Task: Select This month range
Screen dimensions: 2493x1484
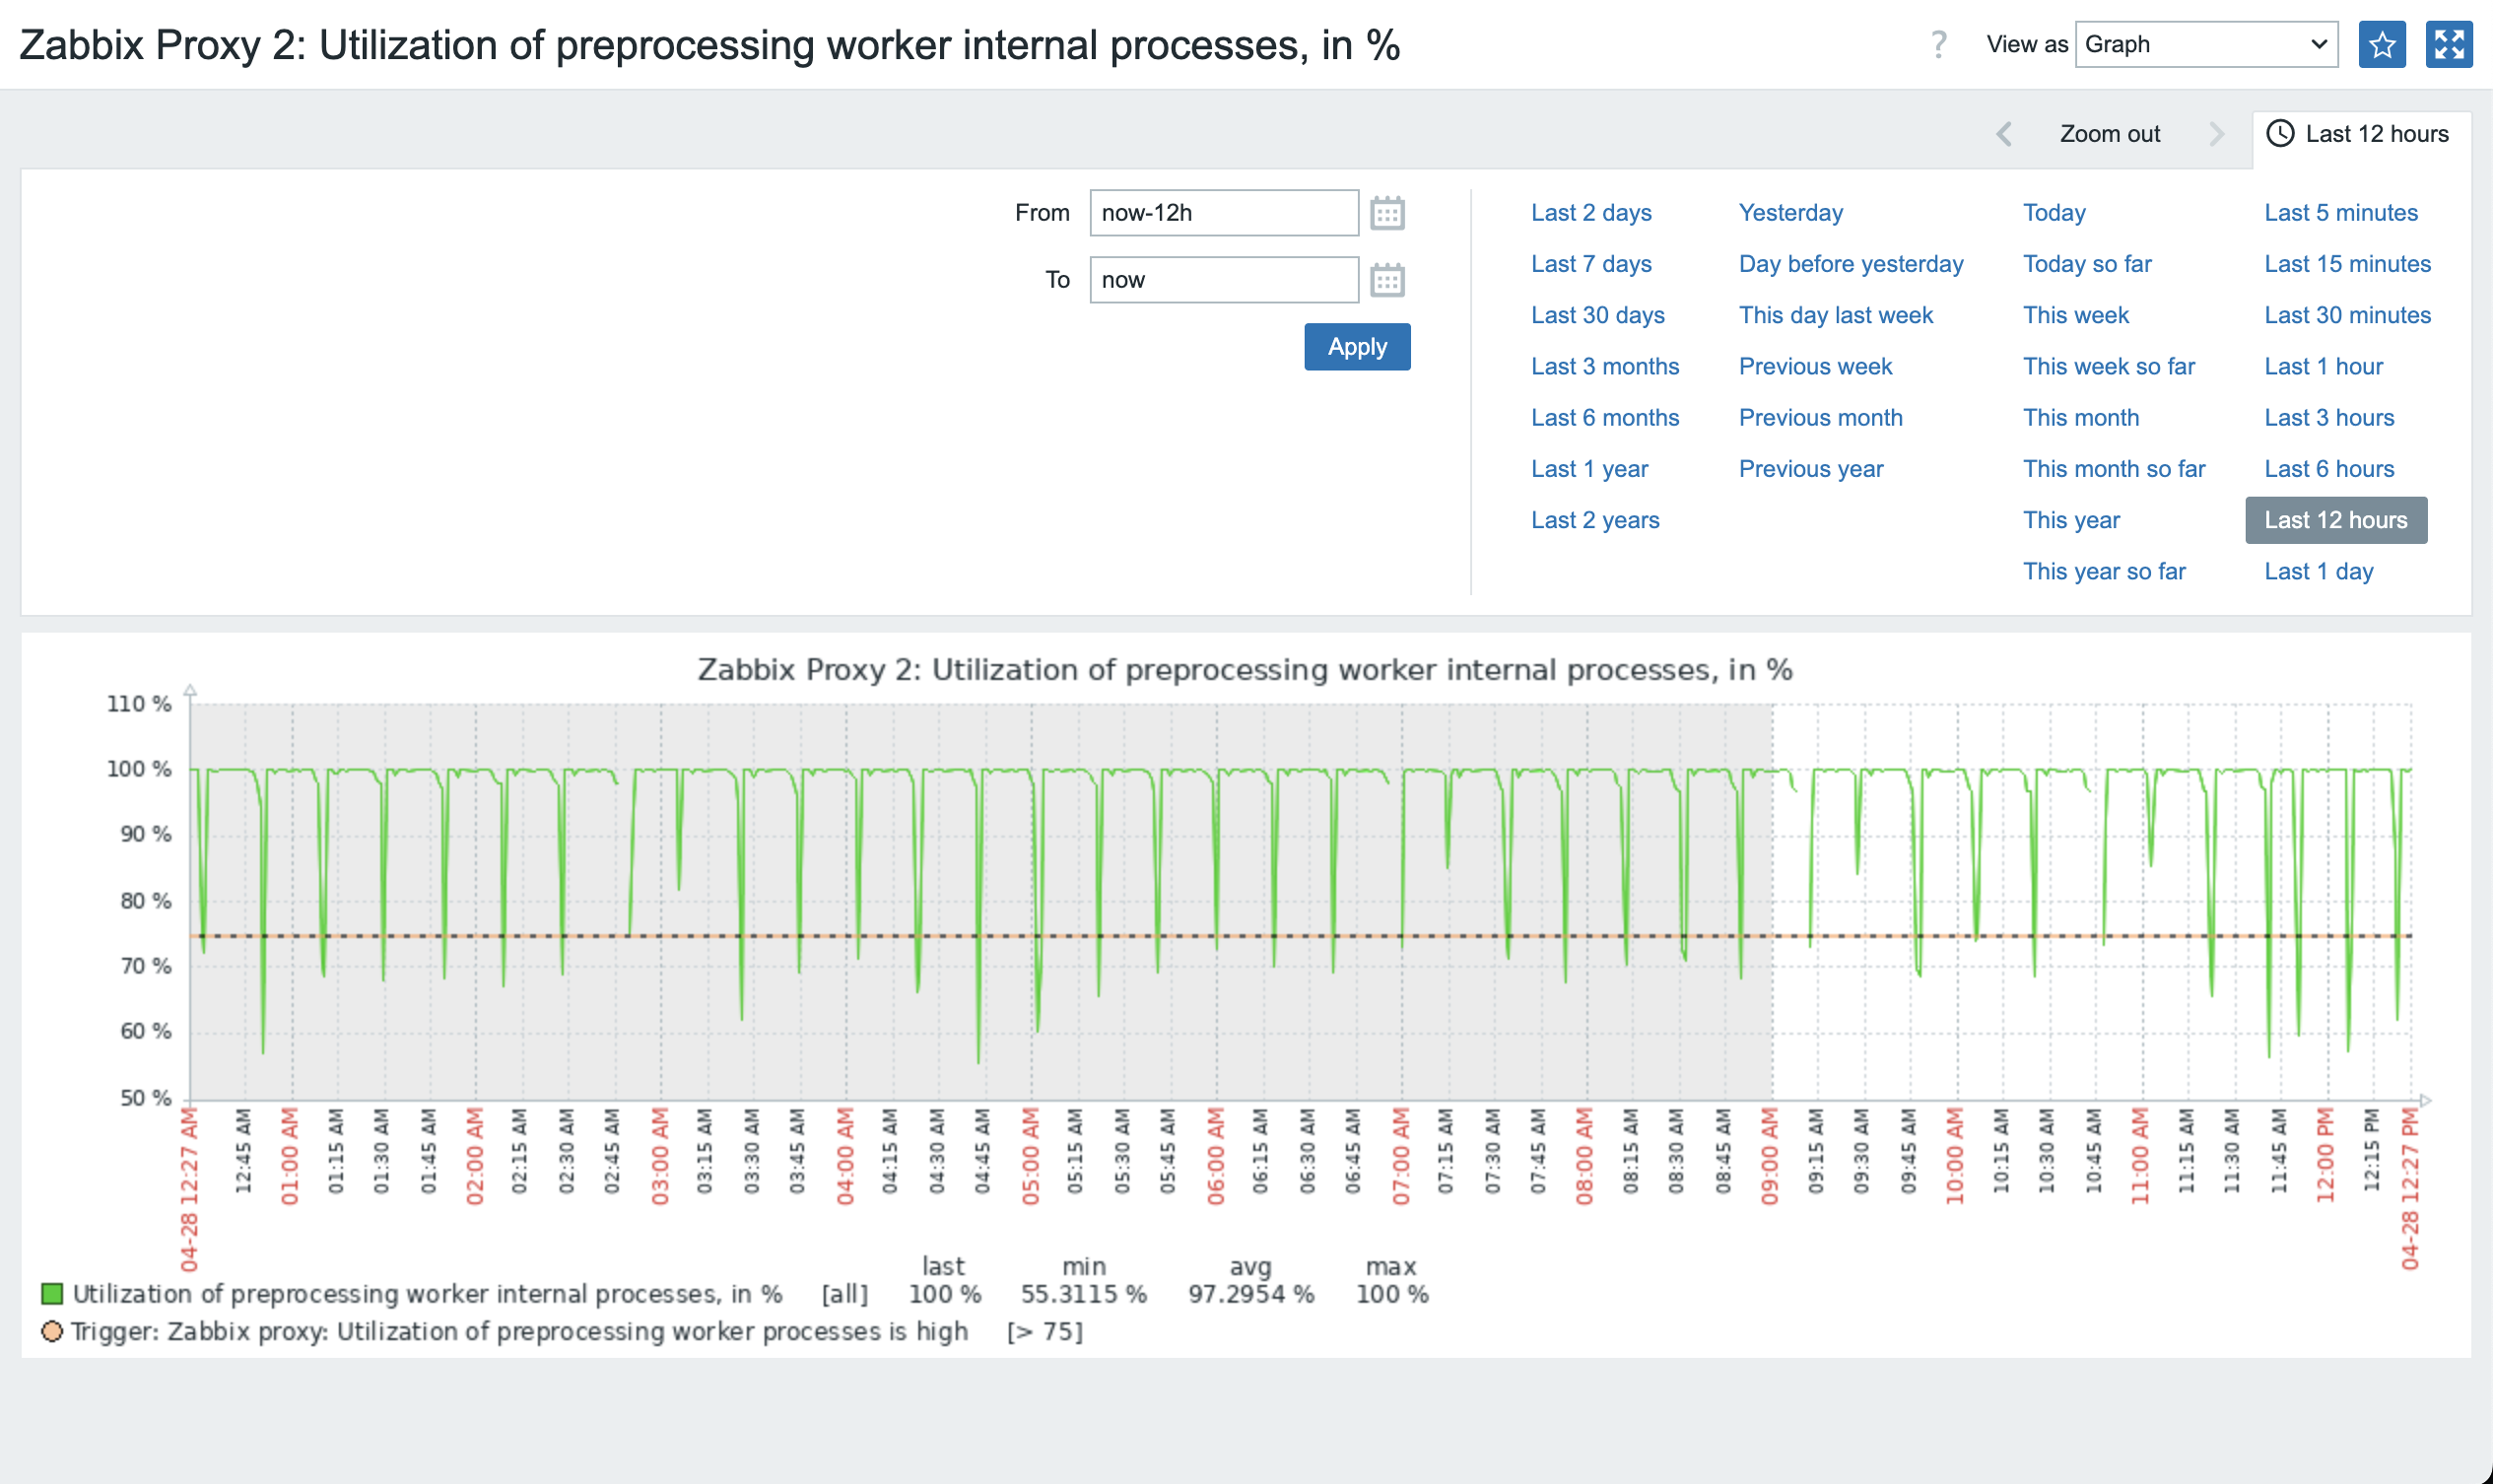Action: click(2081, 418)
